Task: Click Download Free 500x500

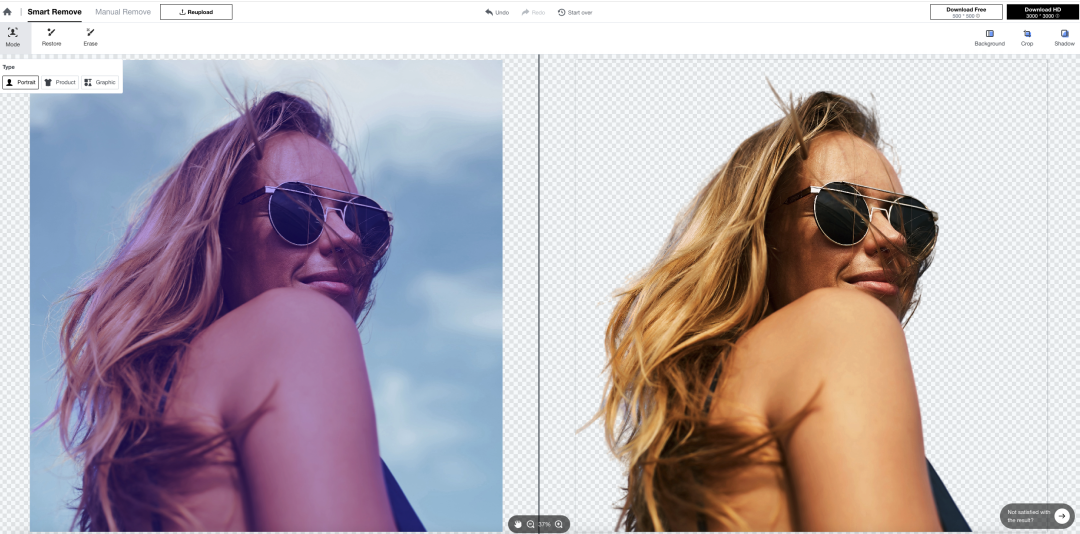Action: coord(966,12)
